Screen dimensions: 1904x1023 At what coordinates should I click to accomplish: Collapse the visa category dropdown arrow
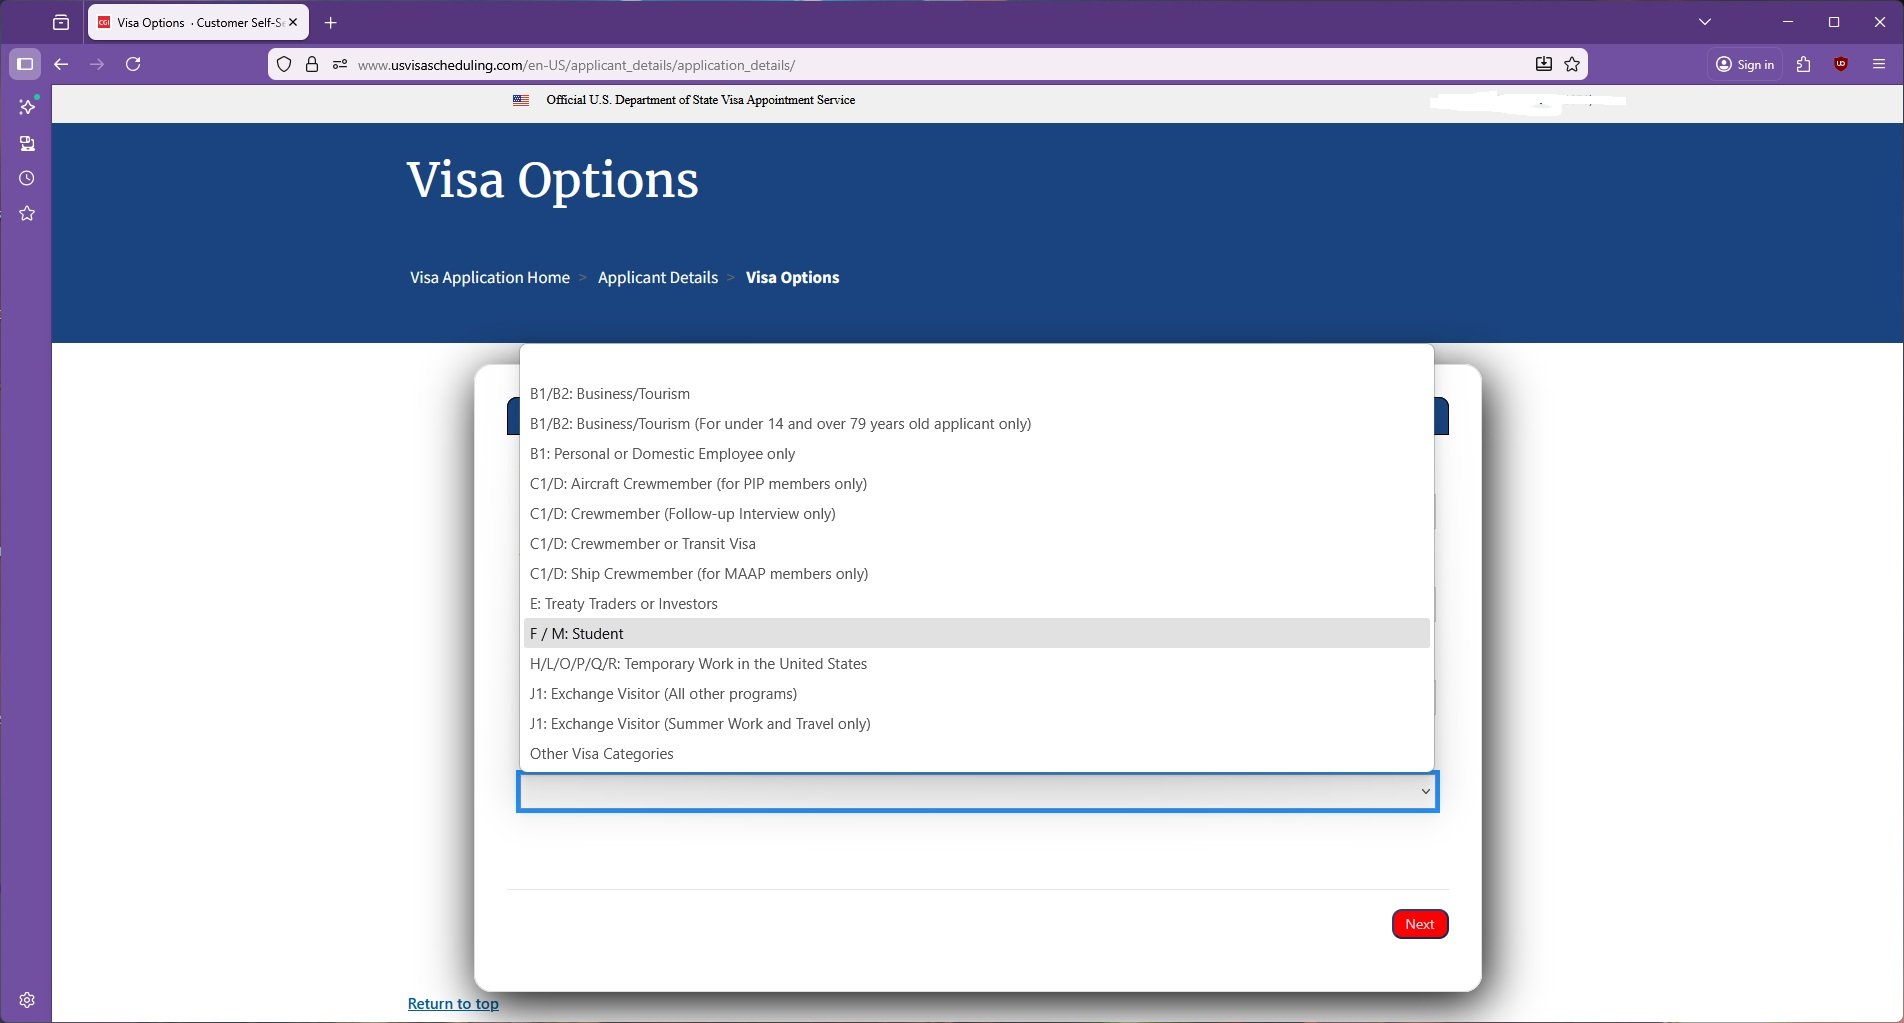coord(1425,792)
